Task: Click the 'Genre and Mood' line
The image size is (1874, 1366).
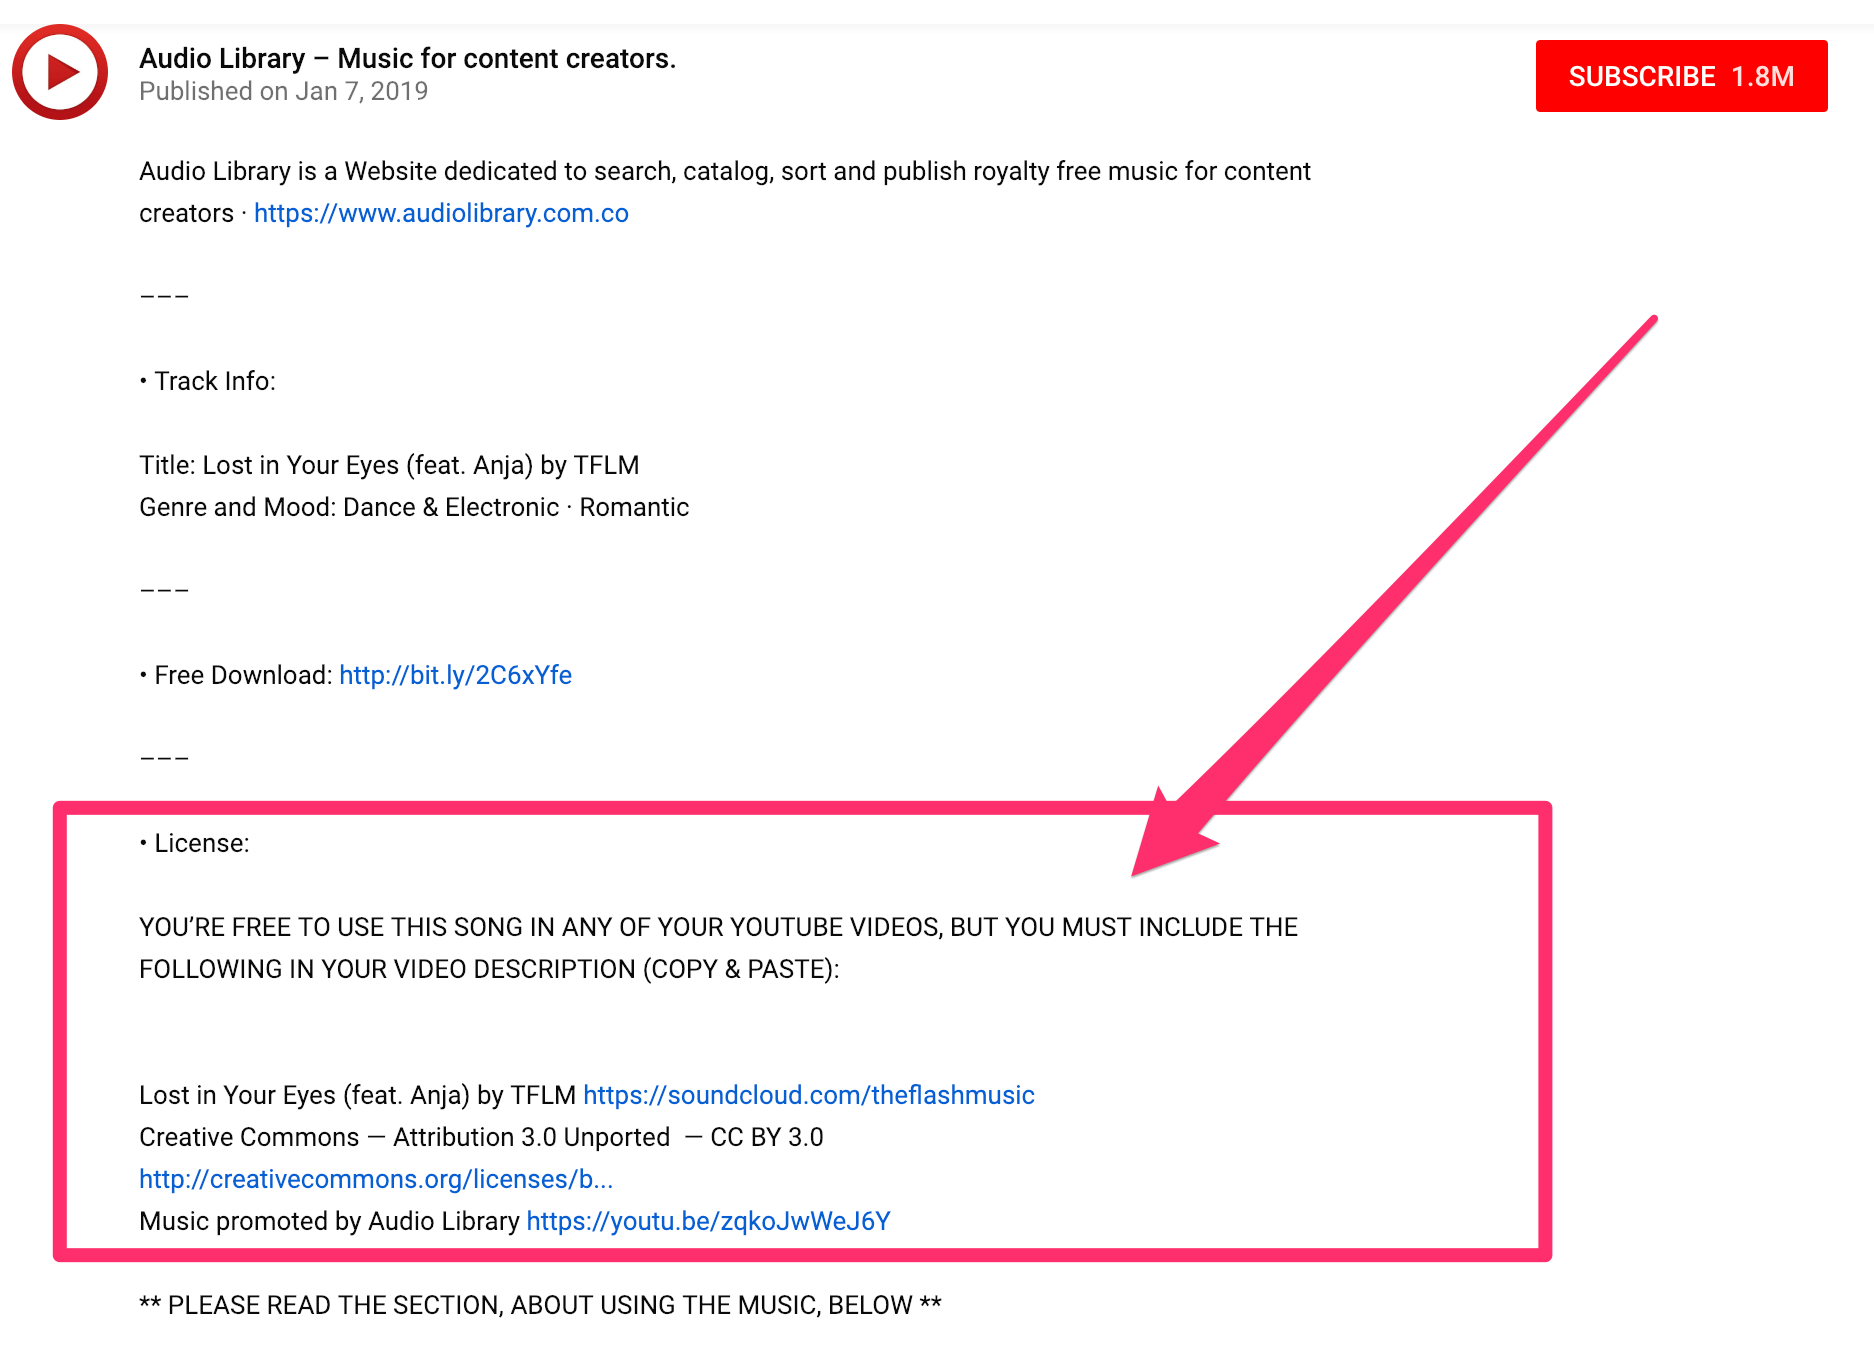Action: point(414,507)
